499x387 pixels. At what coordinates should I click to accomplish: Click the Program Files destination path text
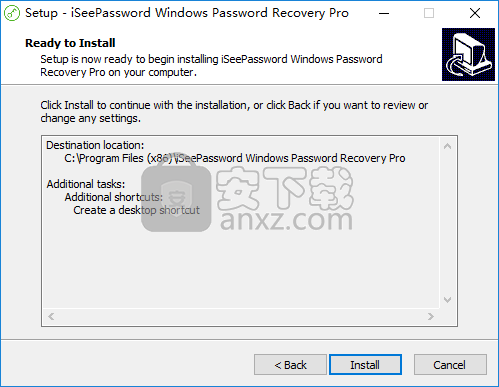click(x=235, y=158)
